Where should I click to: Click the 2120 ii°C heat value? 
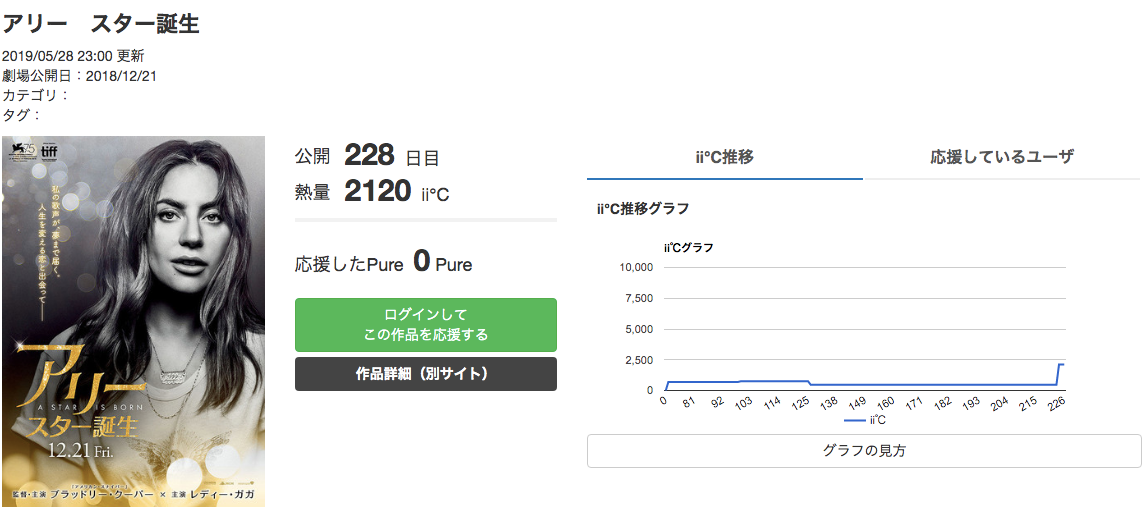click(x=396, y=192)
